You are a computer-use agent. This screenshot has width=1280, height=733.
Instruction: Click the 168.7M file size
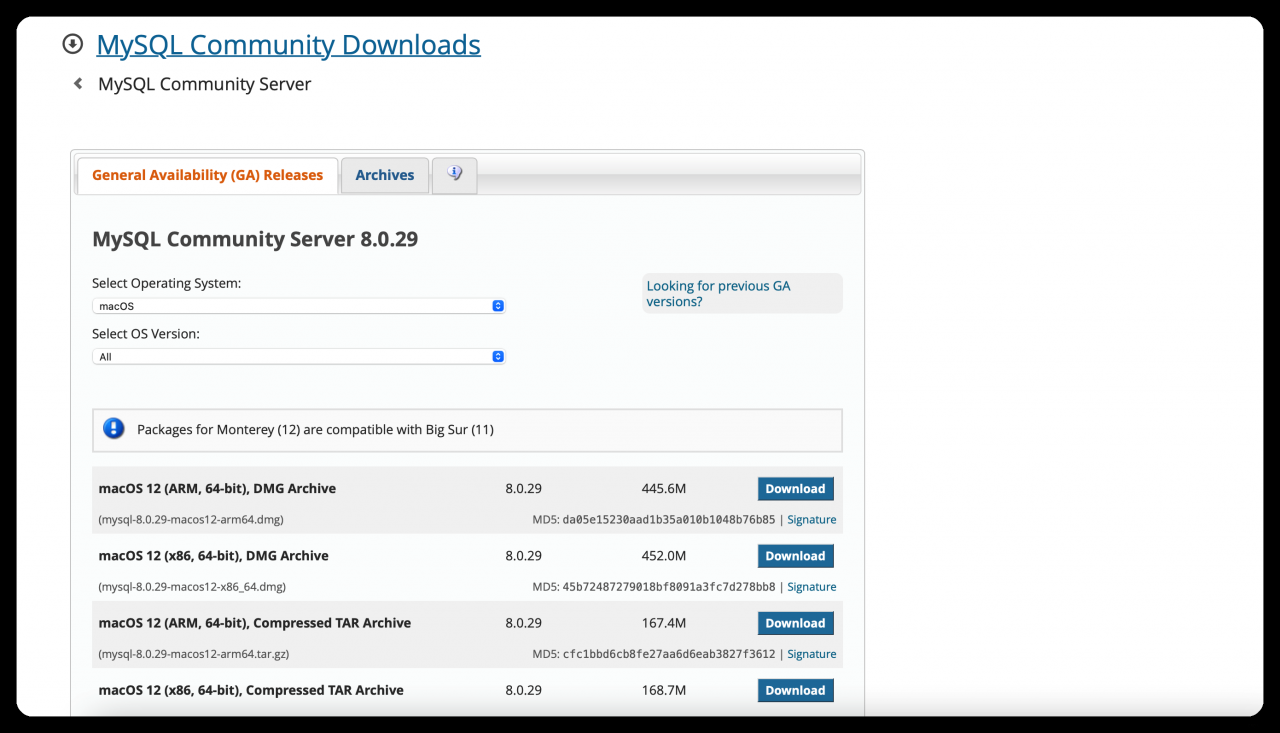point(664,690)
